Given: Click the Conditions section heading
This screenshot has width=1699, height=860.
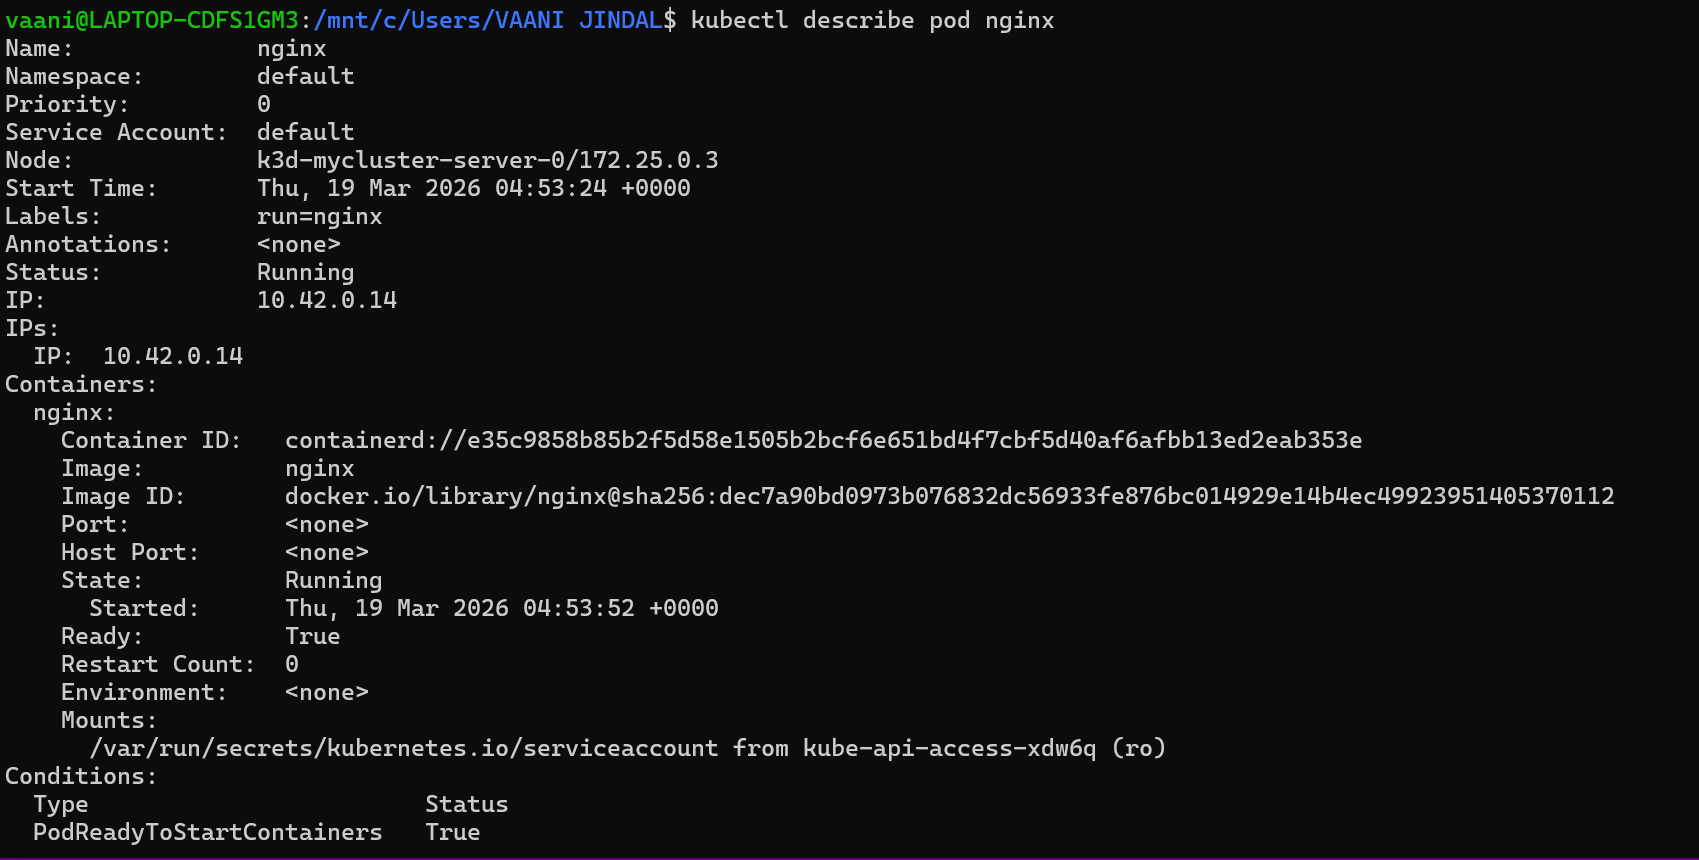Looking at the screenshot, I should (x=81, y=777).
